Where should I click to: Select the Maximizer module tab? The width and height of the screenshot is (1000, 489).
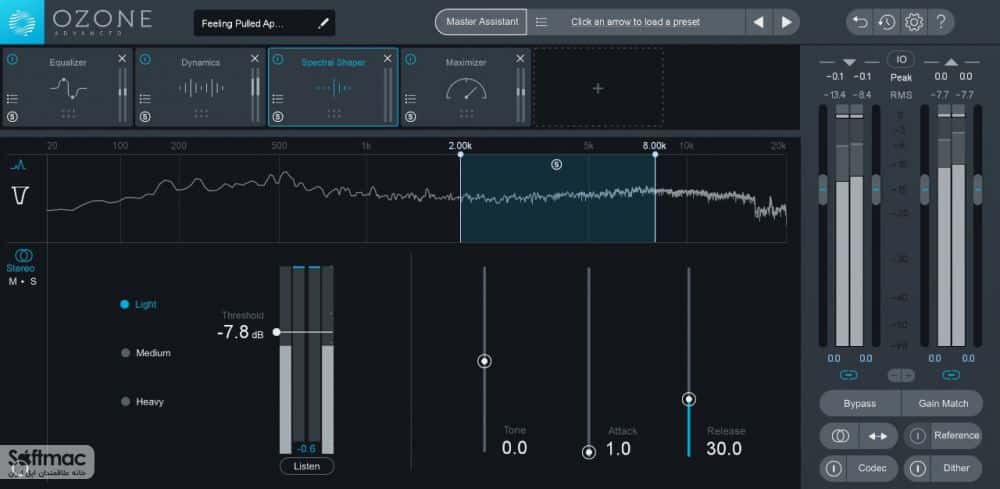click(x=466, y=87)
